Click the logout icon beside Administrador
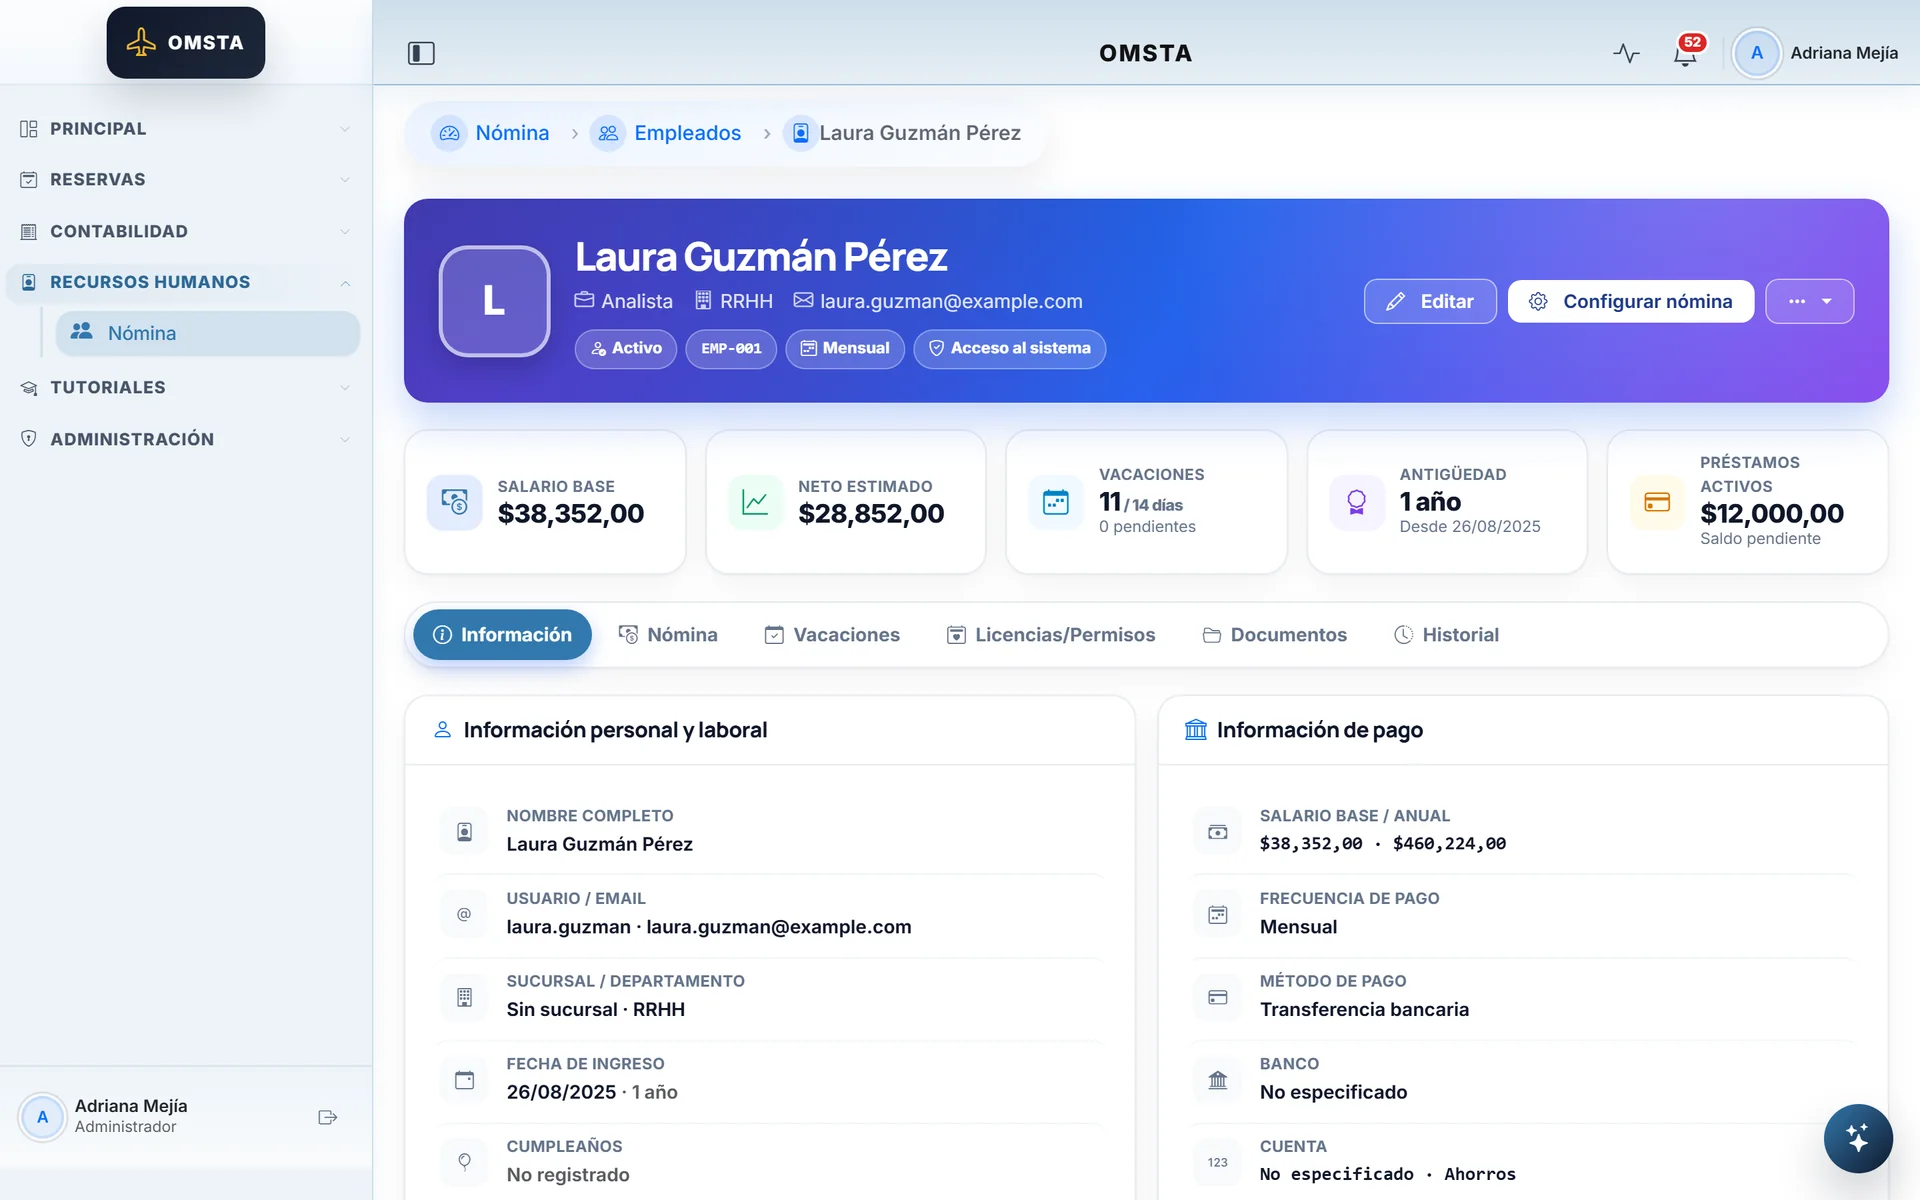The height and width of the screenshot is (1200, 1920). click(328, 1117)
